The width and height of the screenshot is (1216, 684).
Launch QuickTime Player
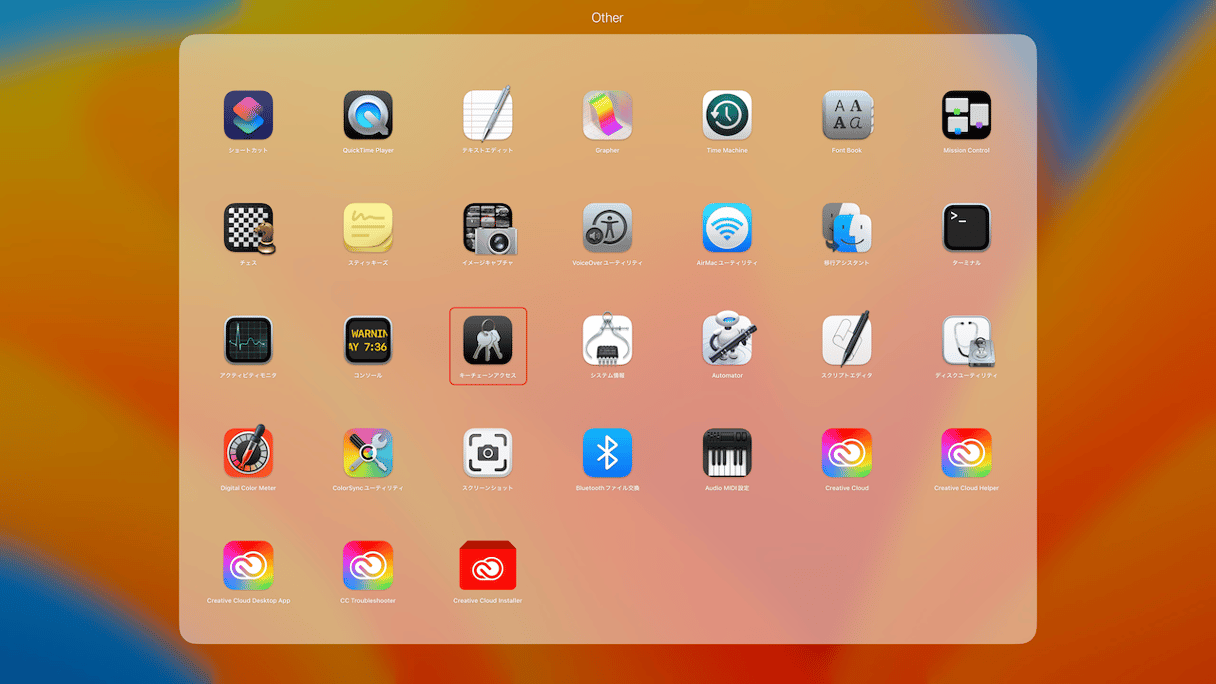coord(368,115)
